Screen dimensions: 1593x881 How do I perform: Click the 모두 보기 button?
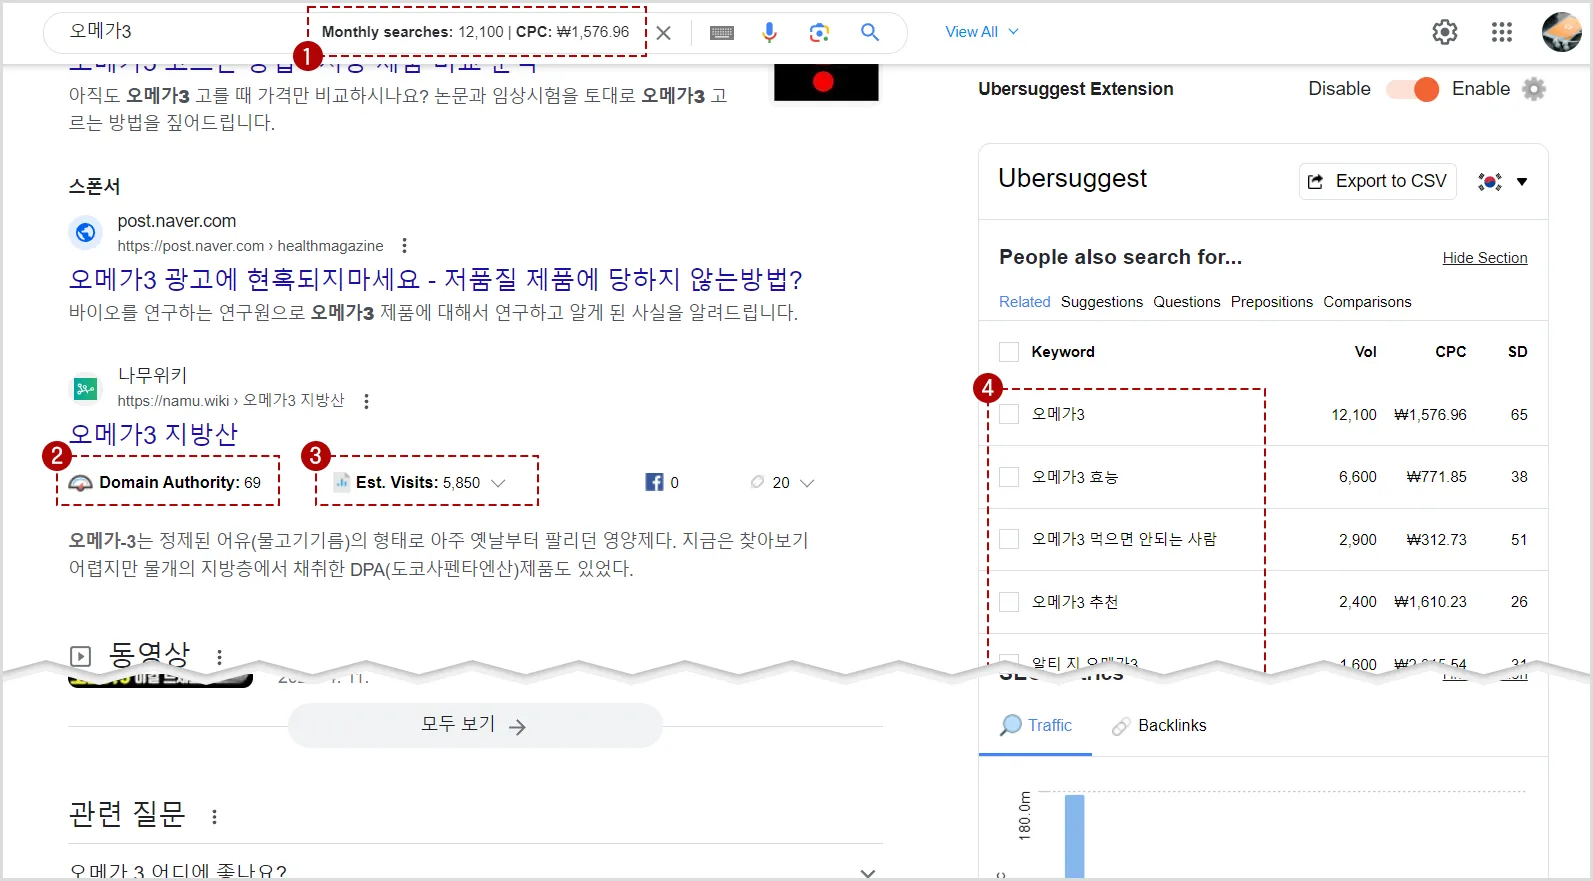(x=475, y=725)
